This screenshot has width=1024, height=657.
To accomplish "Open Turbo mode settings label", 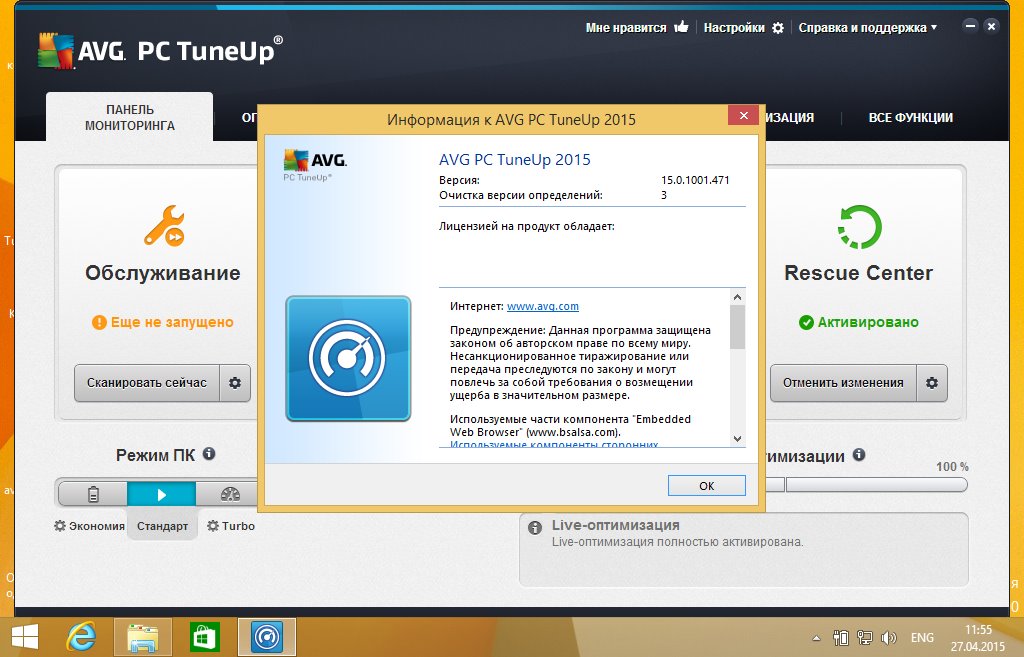I will pos(231,526).
